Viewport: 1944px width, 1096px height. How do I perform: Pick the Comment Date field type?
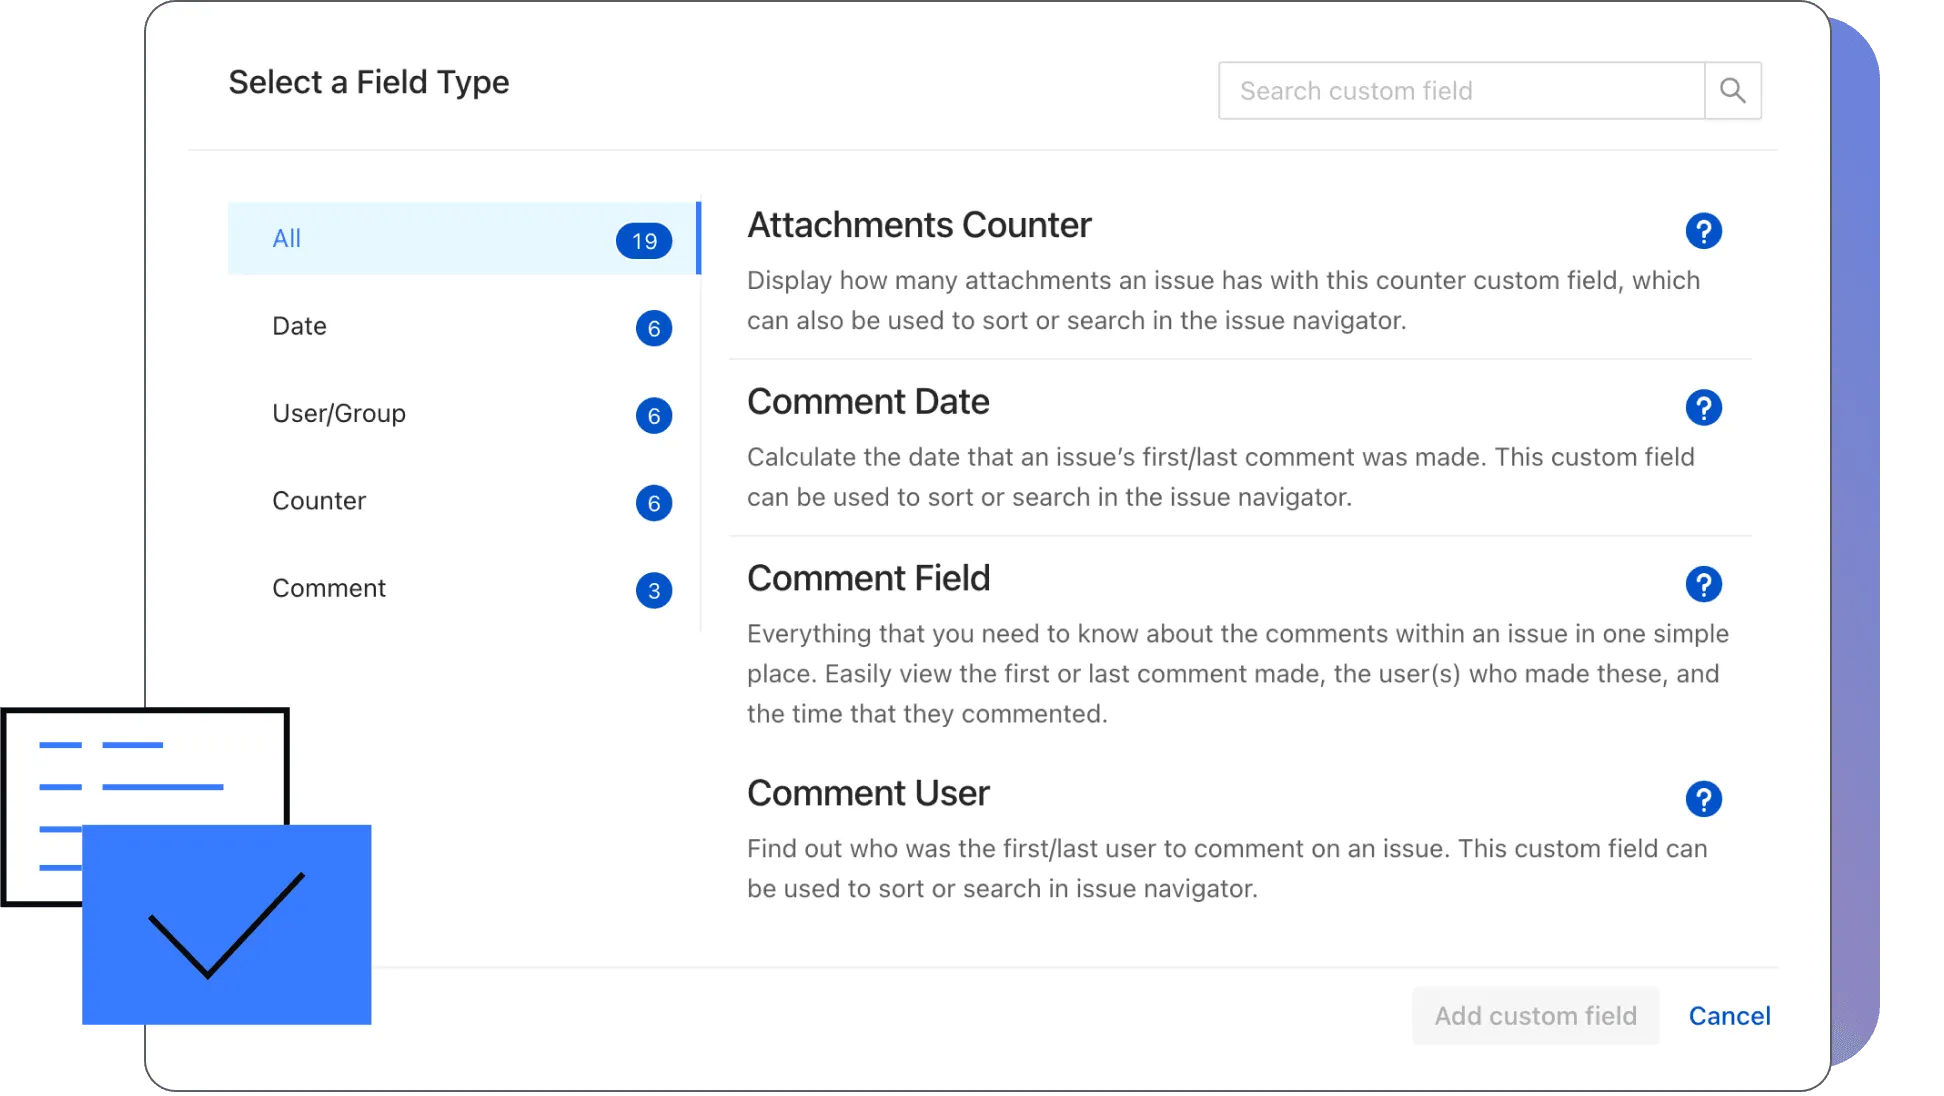coord(867,402)
